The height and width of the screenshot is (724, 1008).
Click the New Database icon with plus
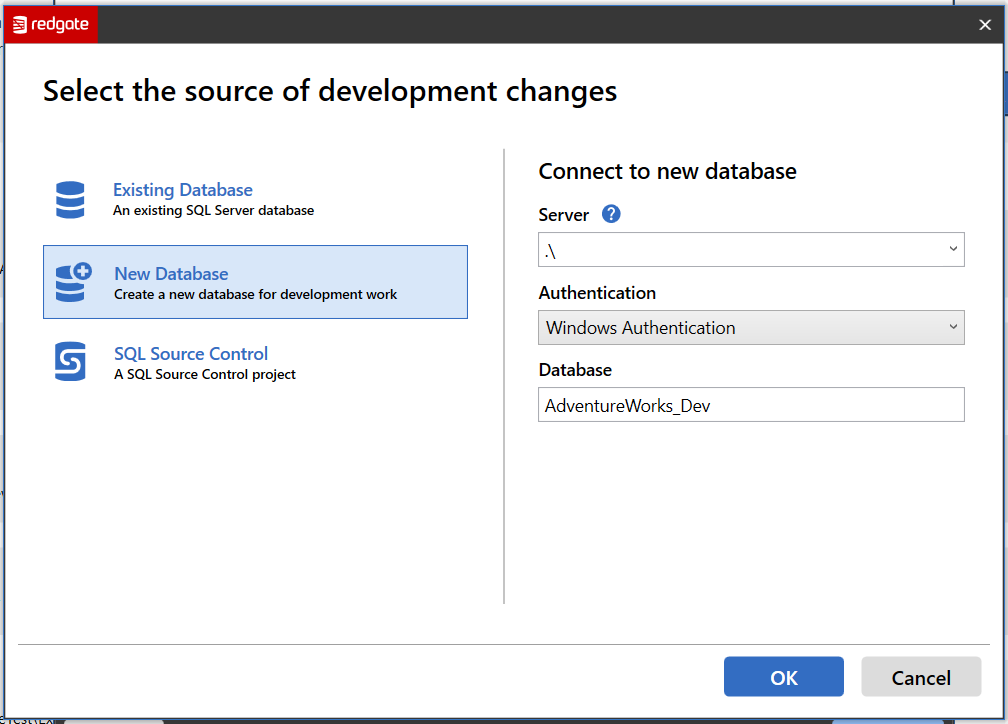click(x=72, y=283)
